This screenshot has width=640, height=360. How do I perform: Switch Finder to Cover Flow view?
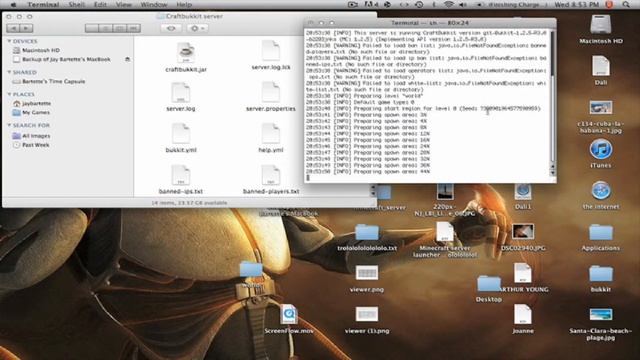pos(133,28)
